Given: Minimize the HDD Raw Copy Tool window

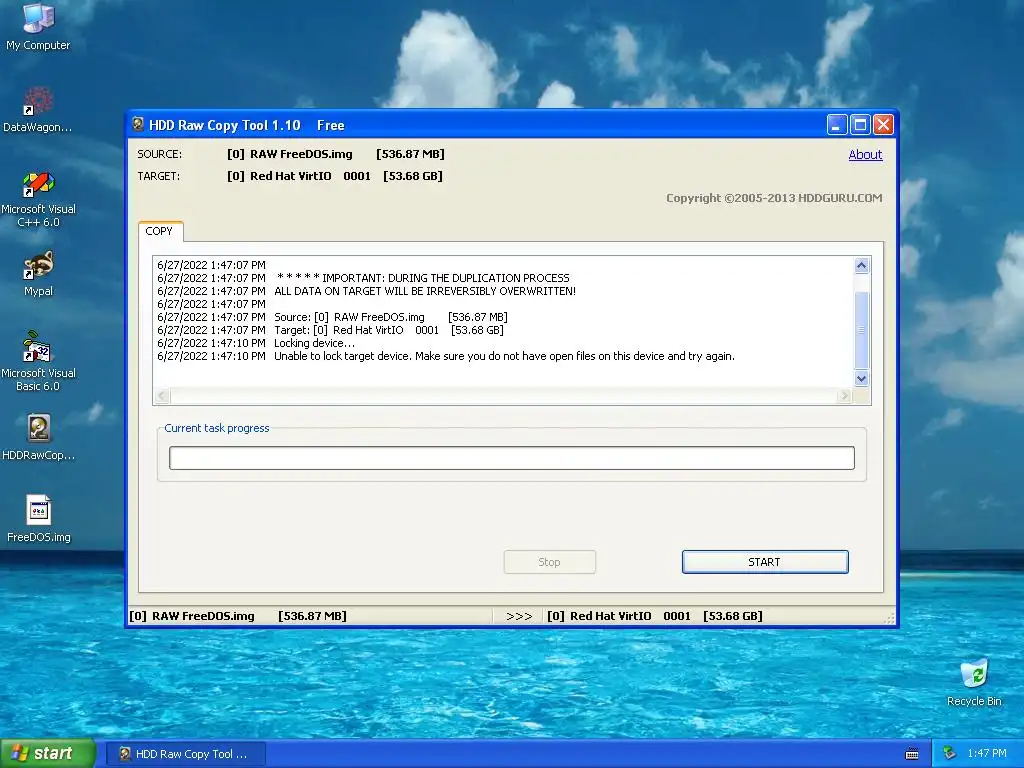Looking at the screenshot, I should tap(837, 124).
